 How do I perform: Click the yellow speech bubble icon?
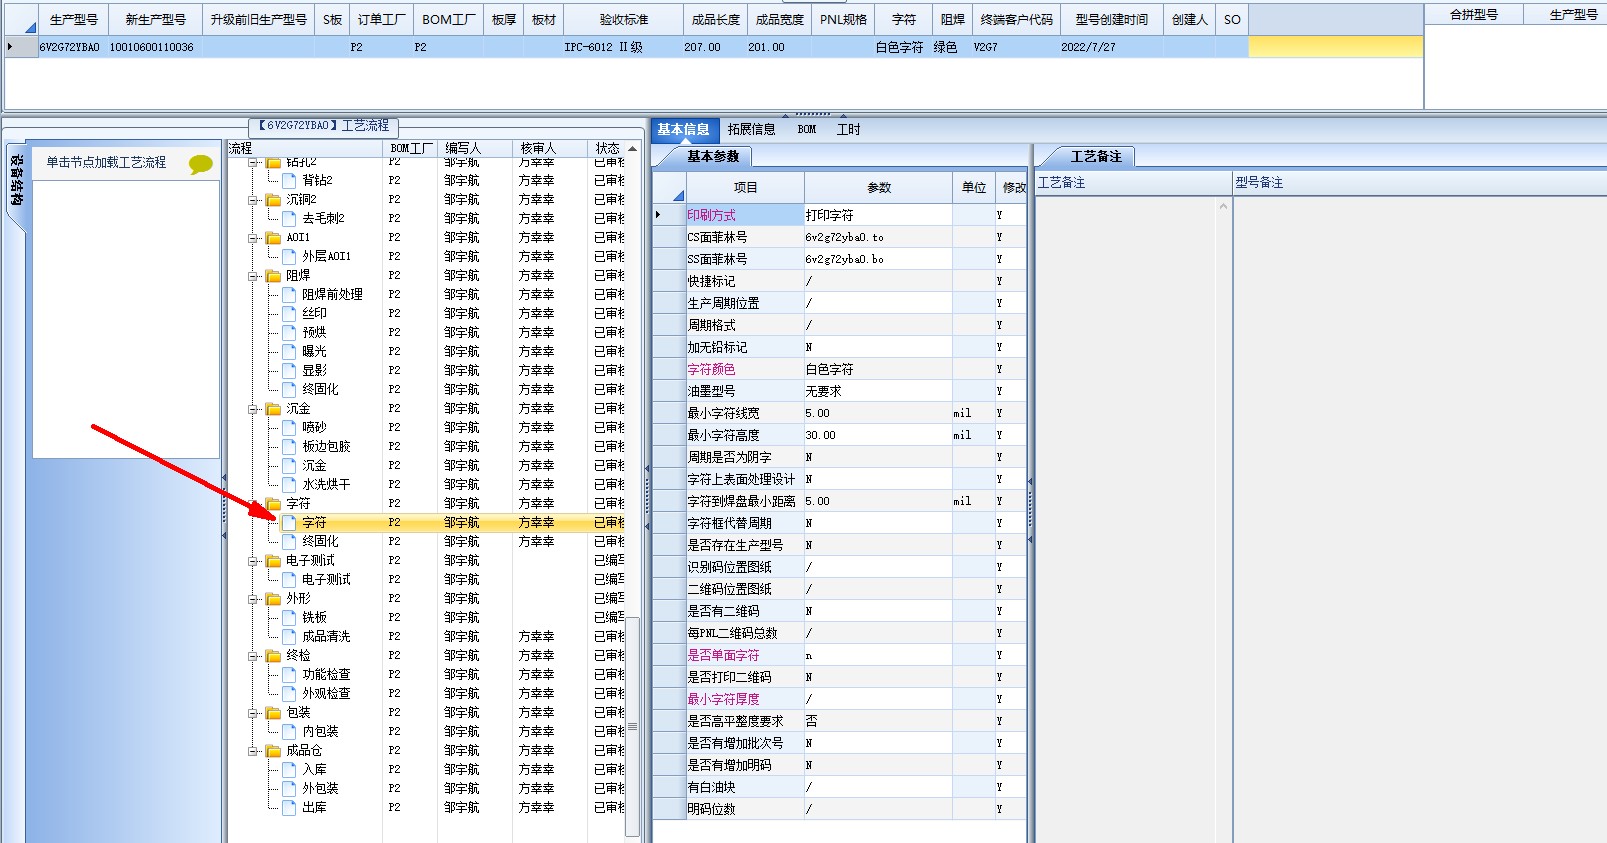click(x=201, y=164)
